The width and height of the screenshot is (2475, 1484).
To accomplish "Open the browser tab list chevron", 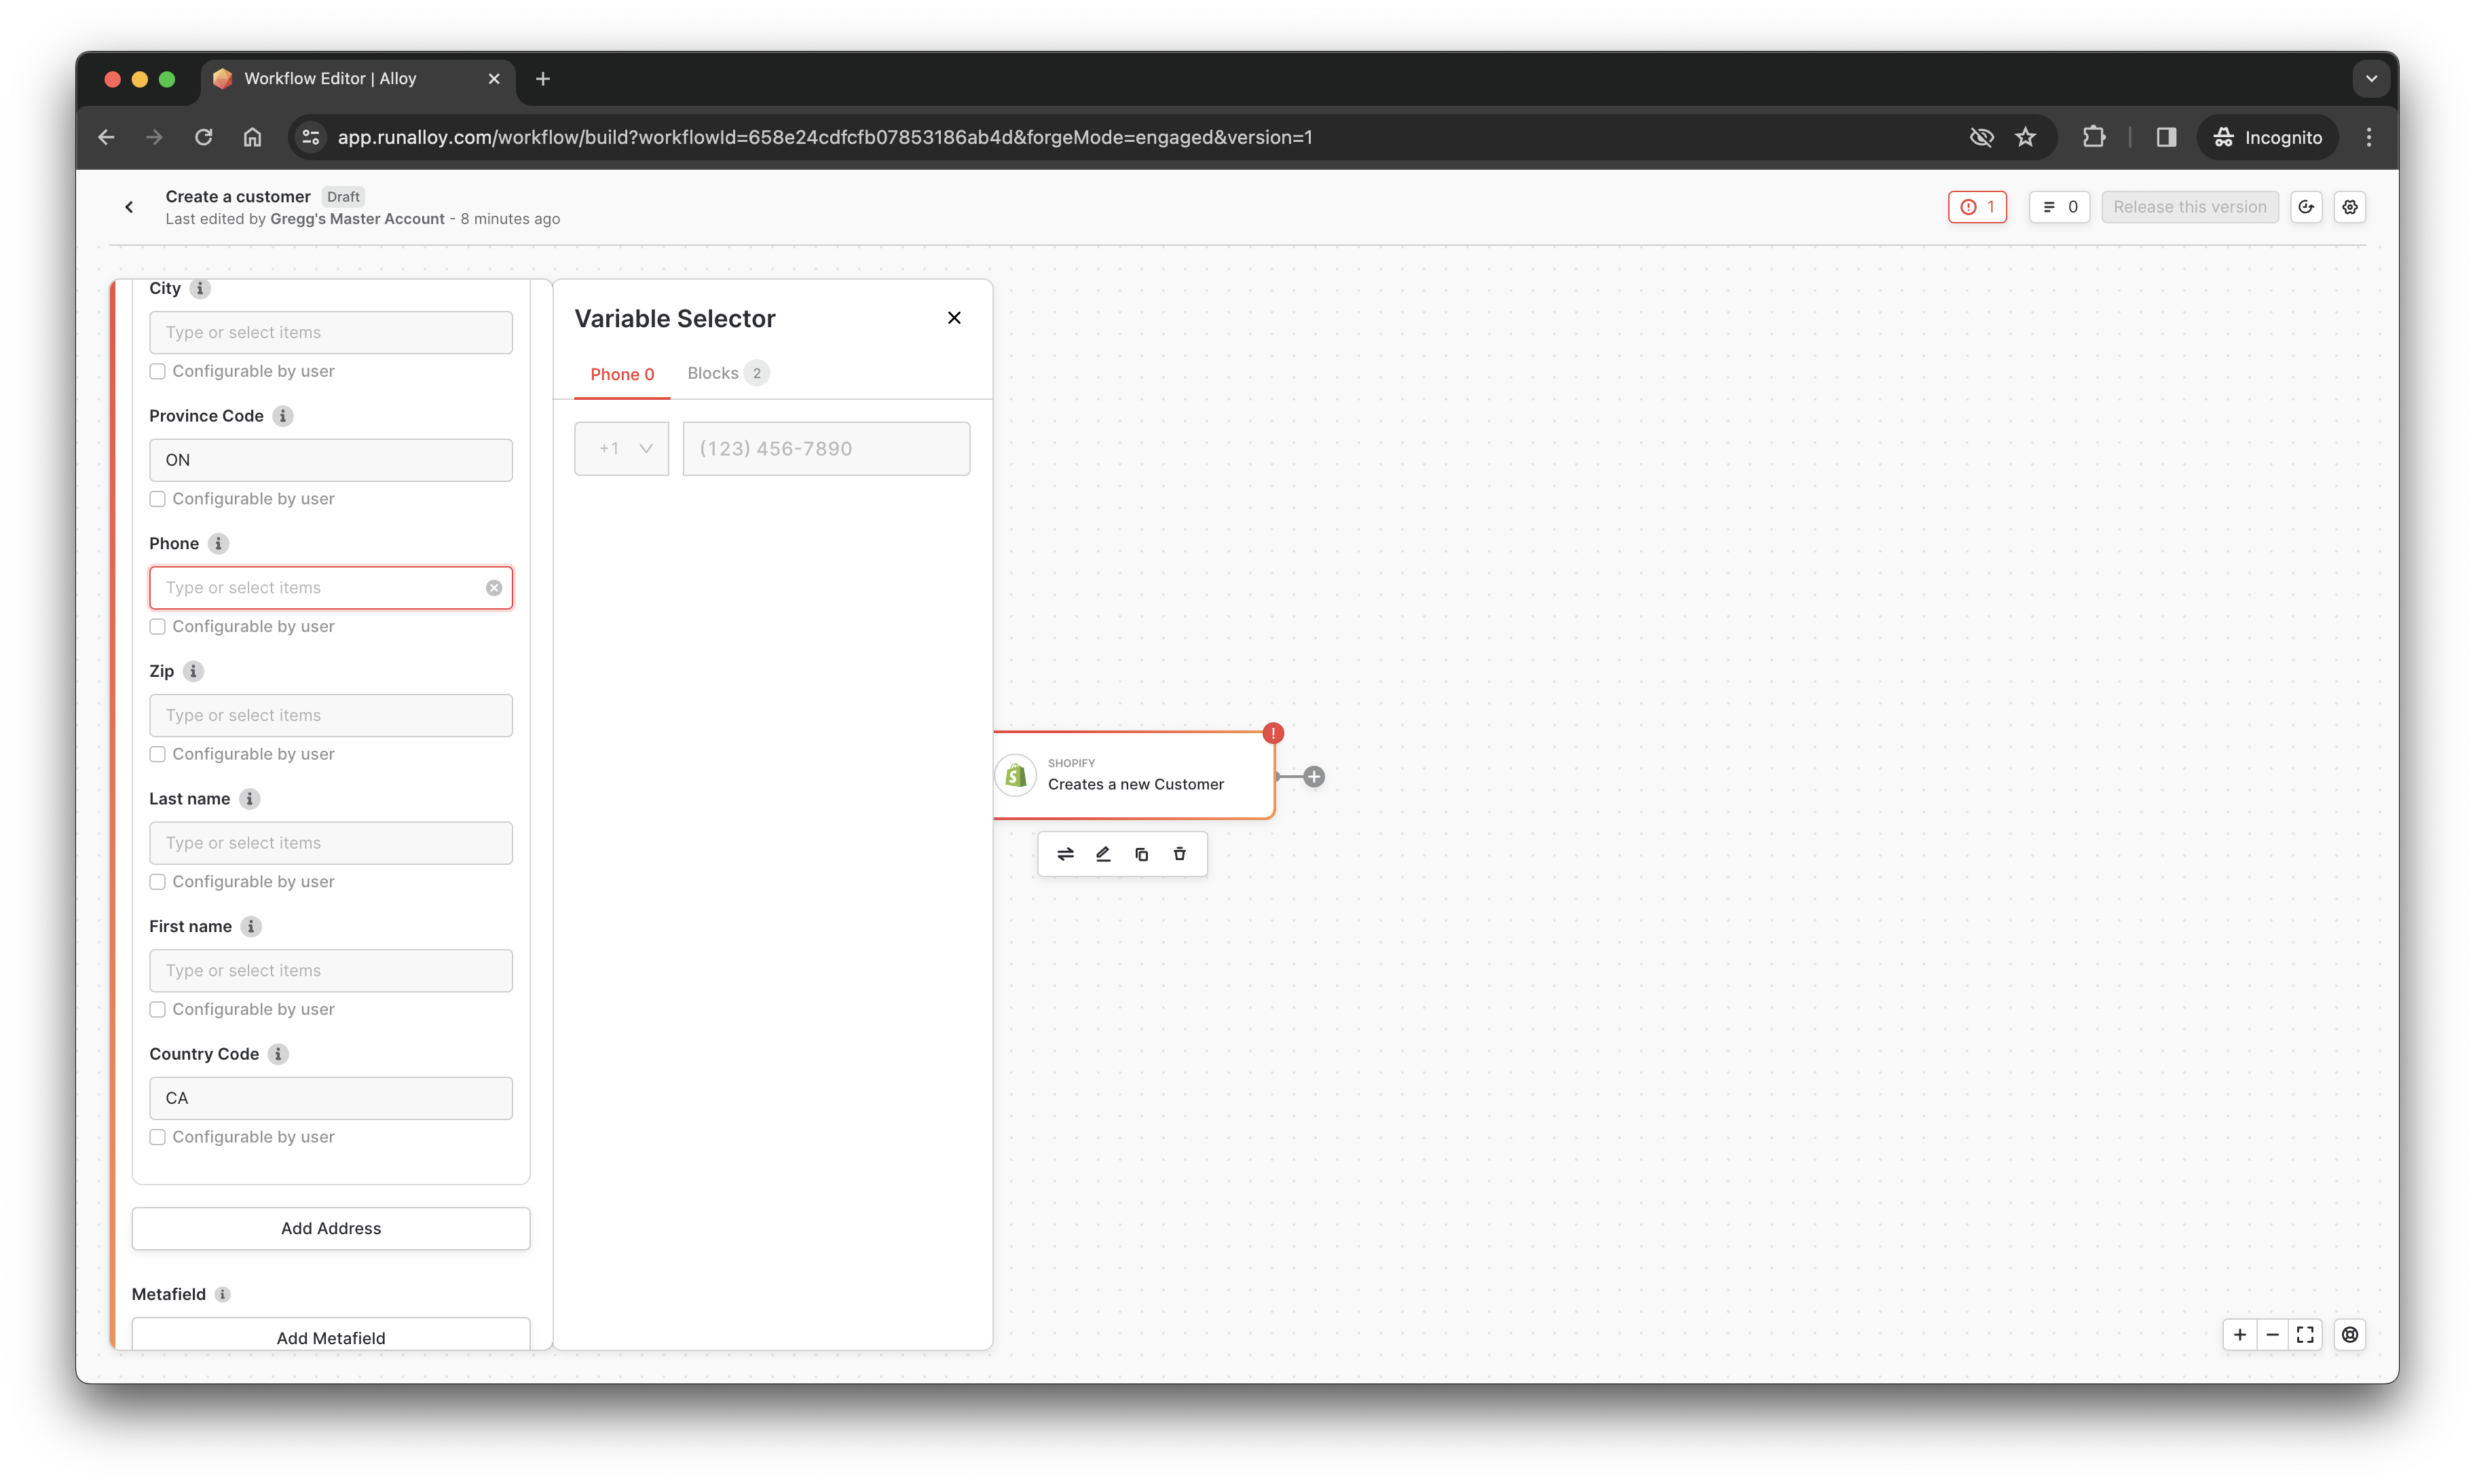I will [x=2370, y=79].
